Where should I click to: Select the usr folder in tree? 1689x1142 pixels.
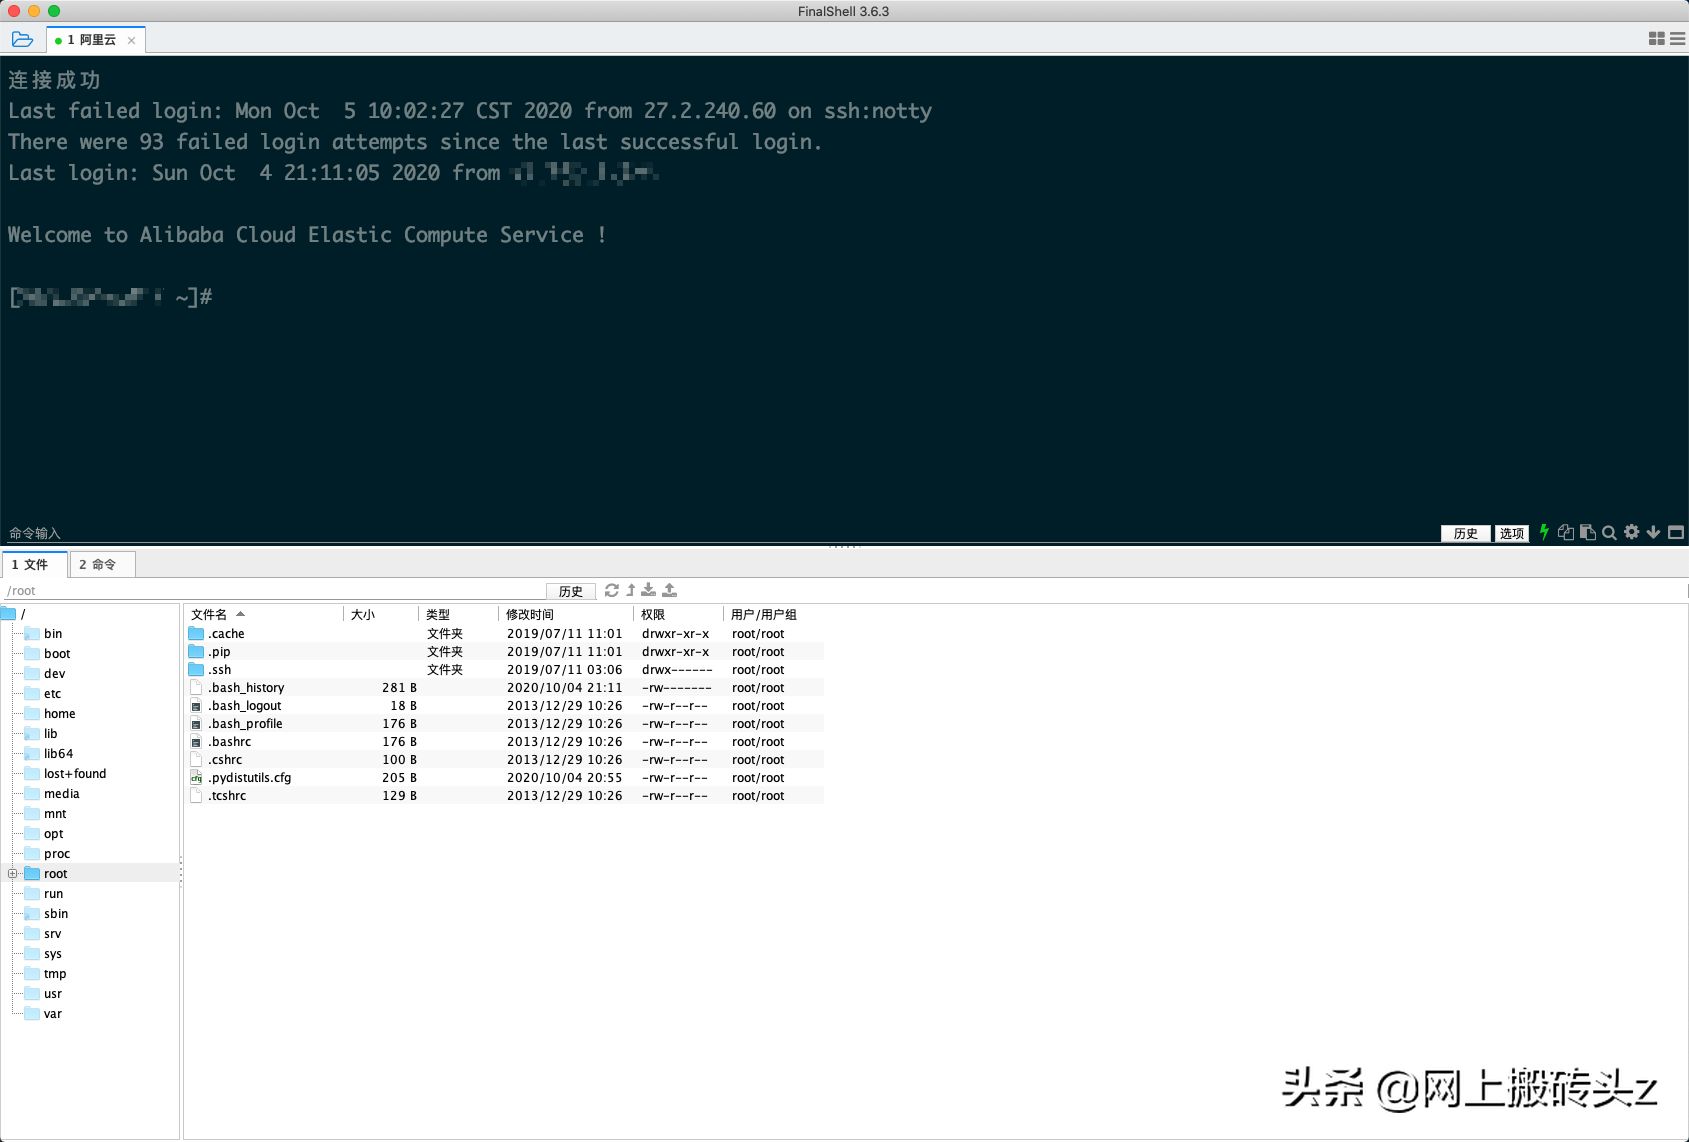[53, 993]
